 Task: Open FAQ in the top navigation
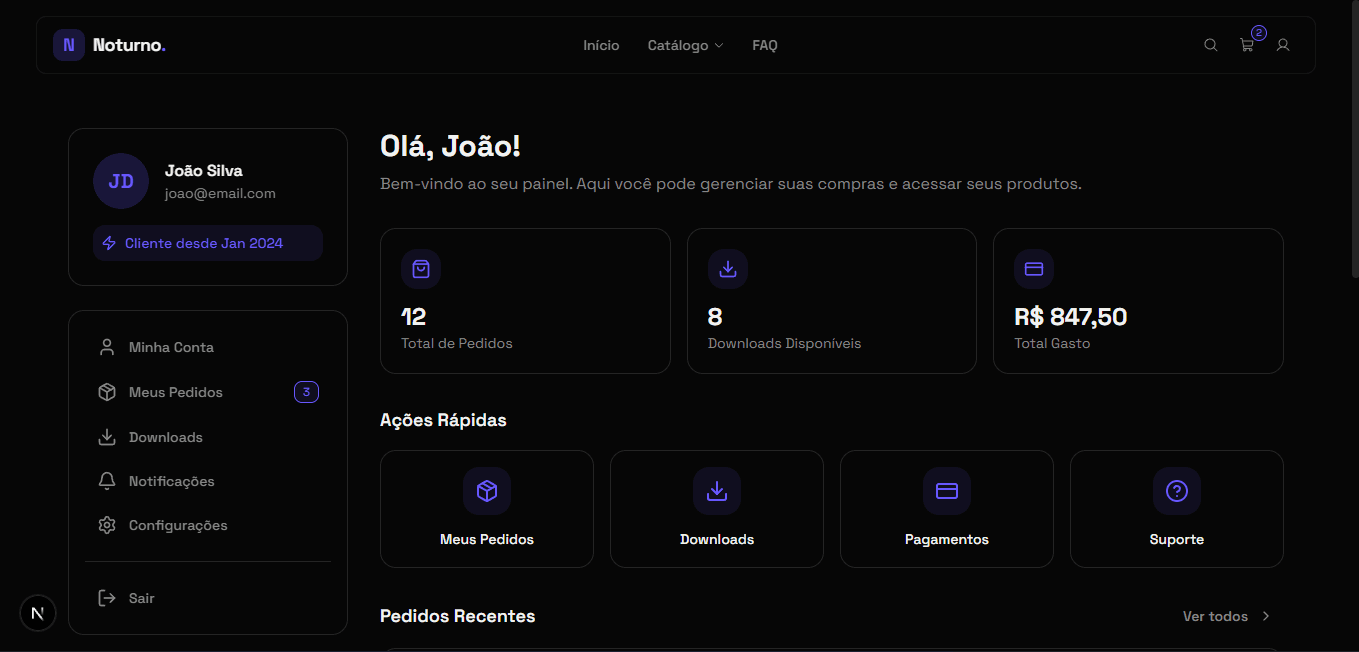point(765,45)
